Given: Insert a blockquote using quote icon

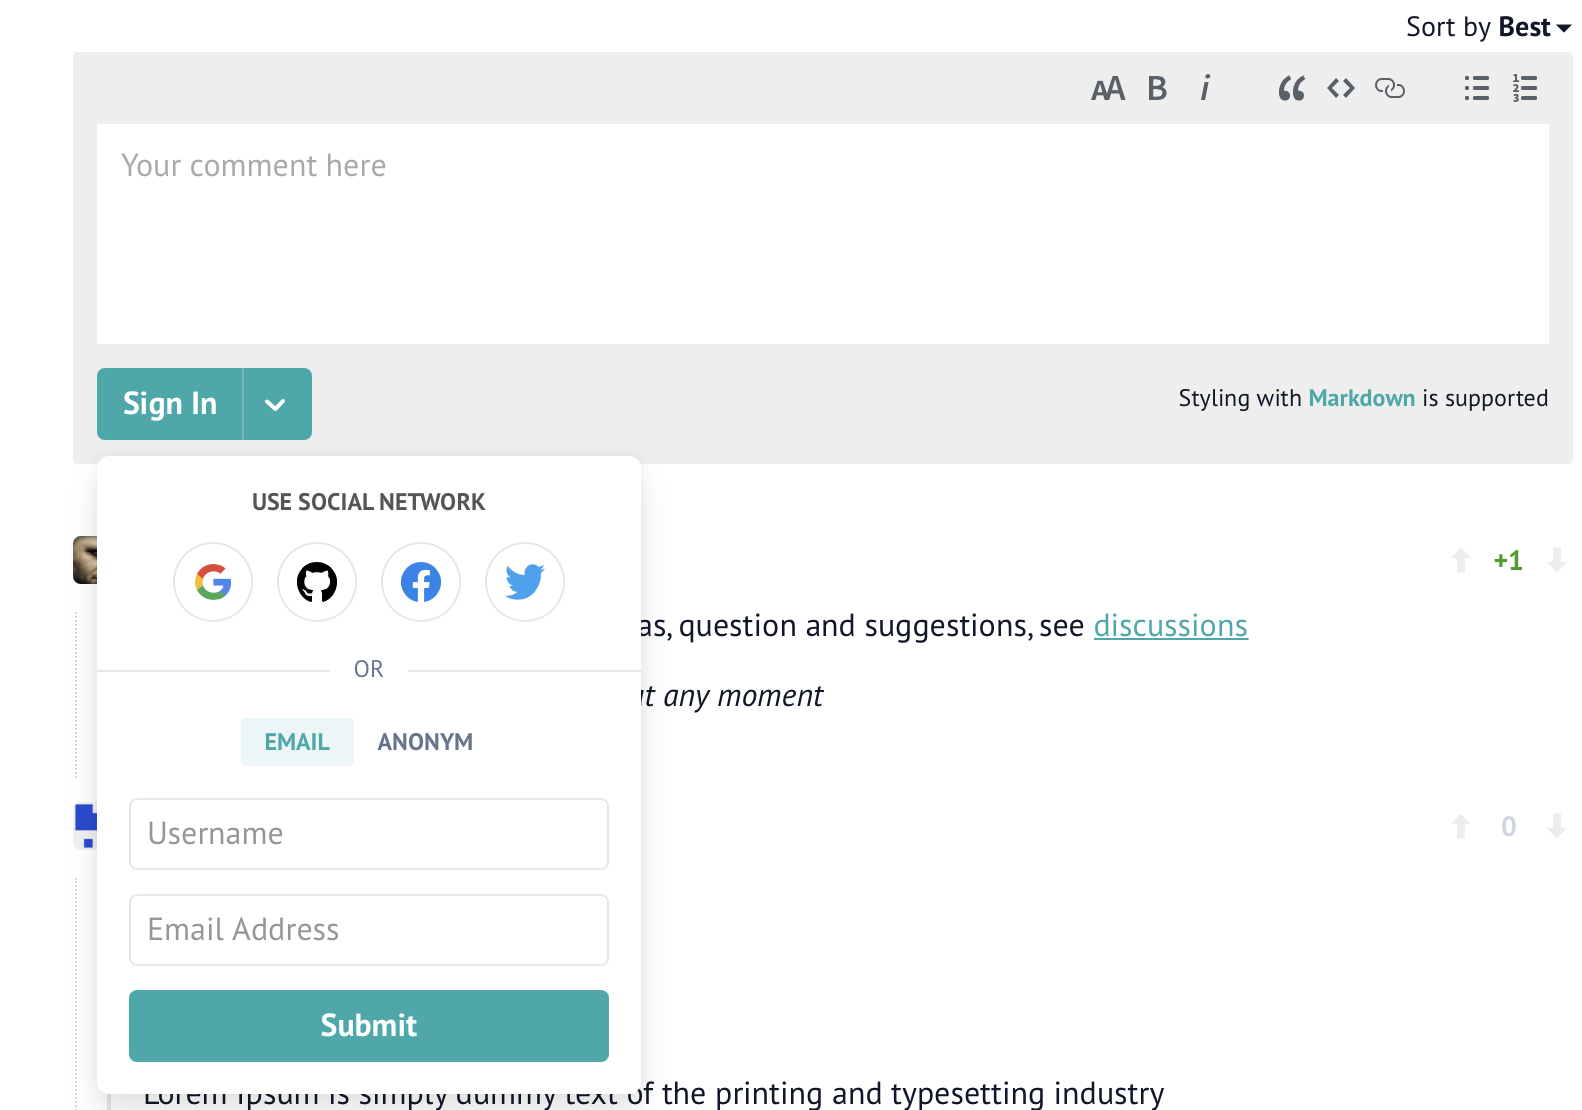Looking at the screenshot, I should [x=1291, y=89].
